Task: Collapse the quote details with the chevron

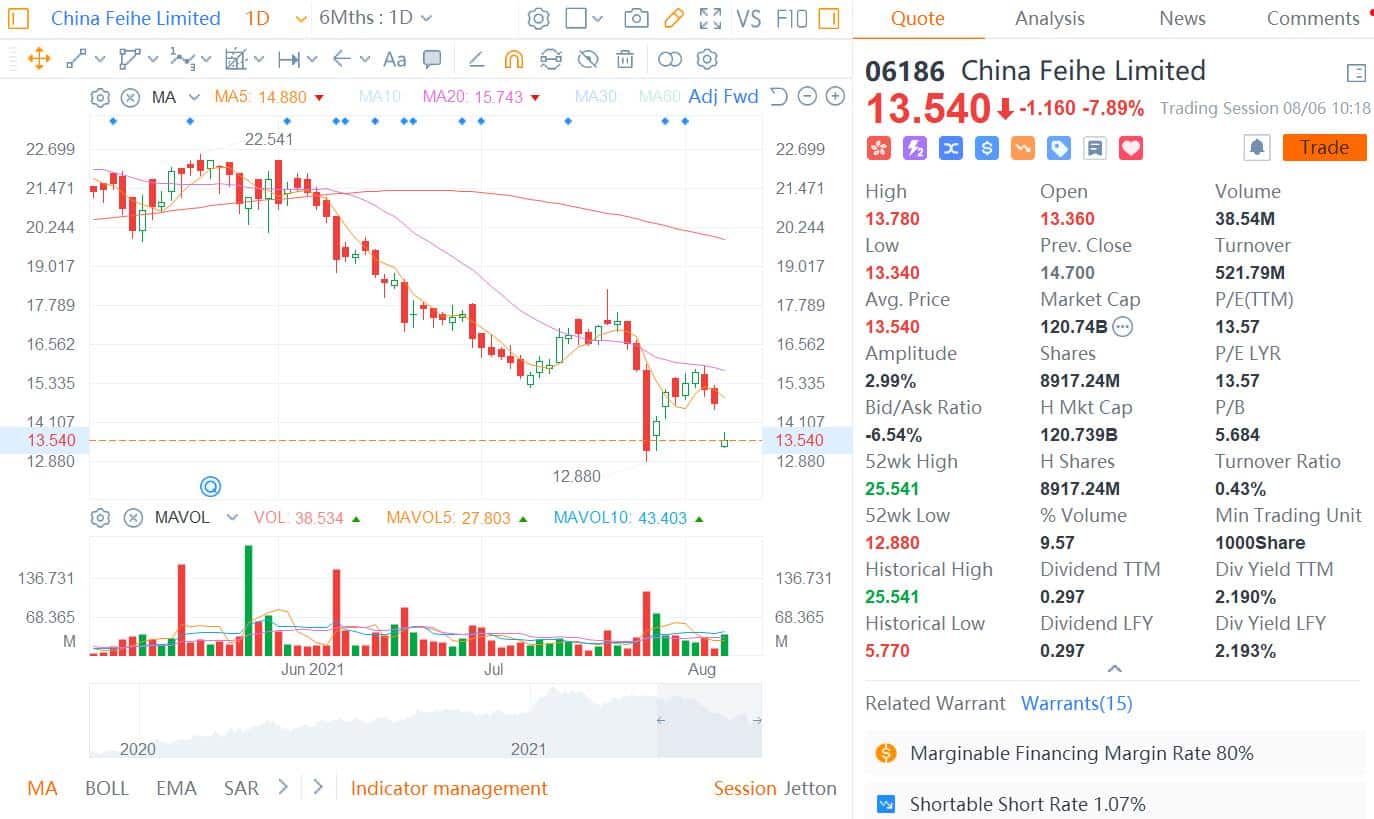Action: tap(1114, 669)
